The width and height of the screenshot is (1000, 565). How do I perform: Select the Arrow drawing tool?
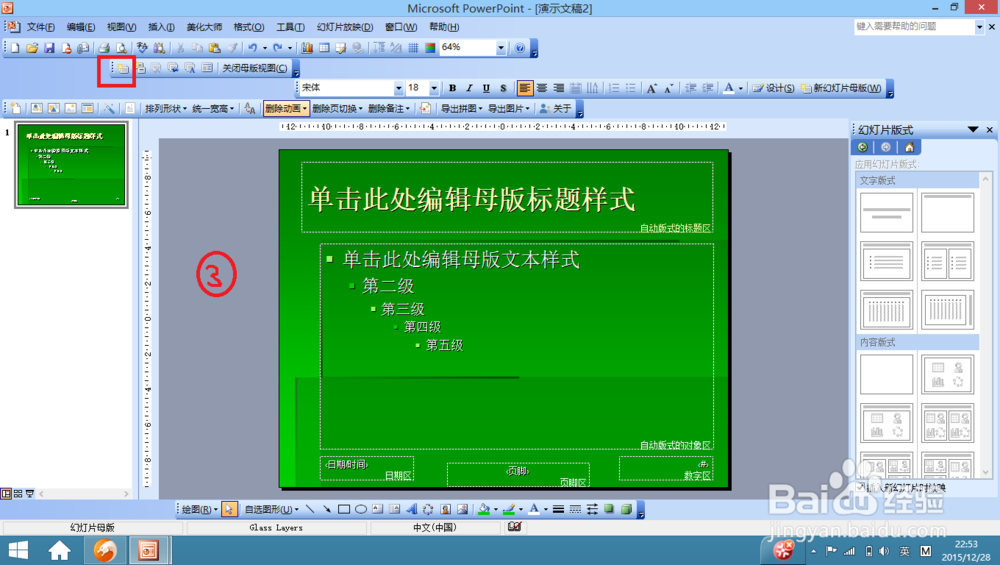point(327,509)
